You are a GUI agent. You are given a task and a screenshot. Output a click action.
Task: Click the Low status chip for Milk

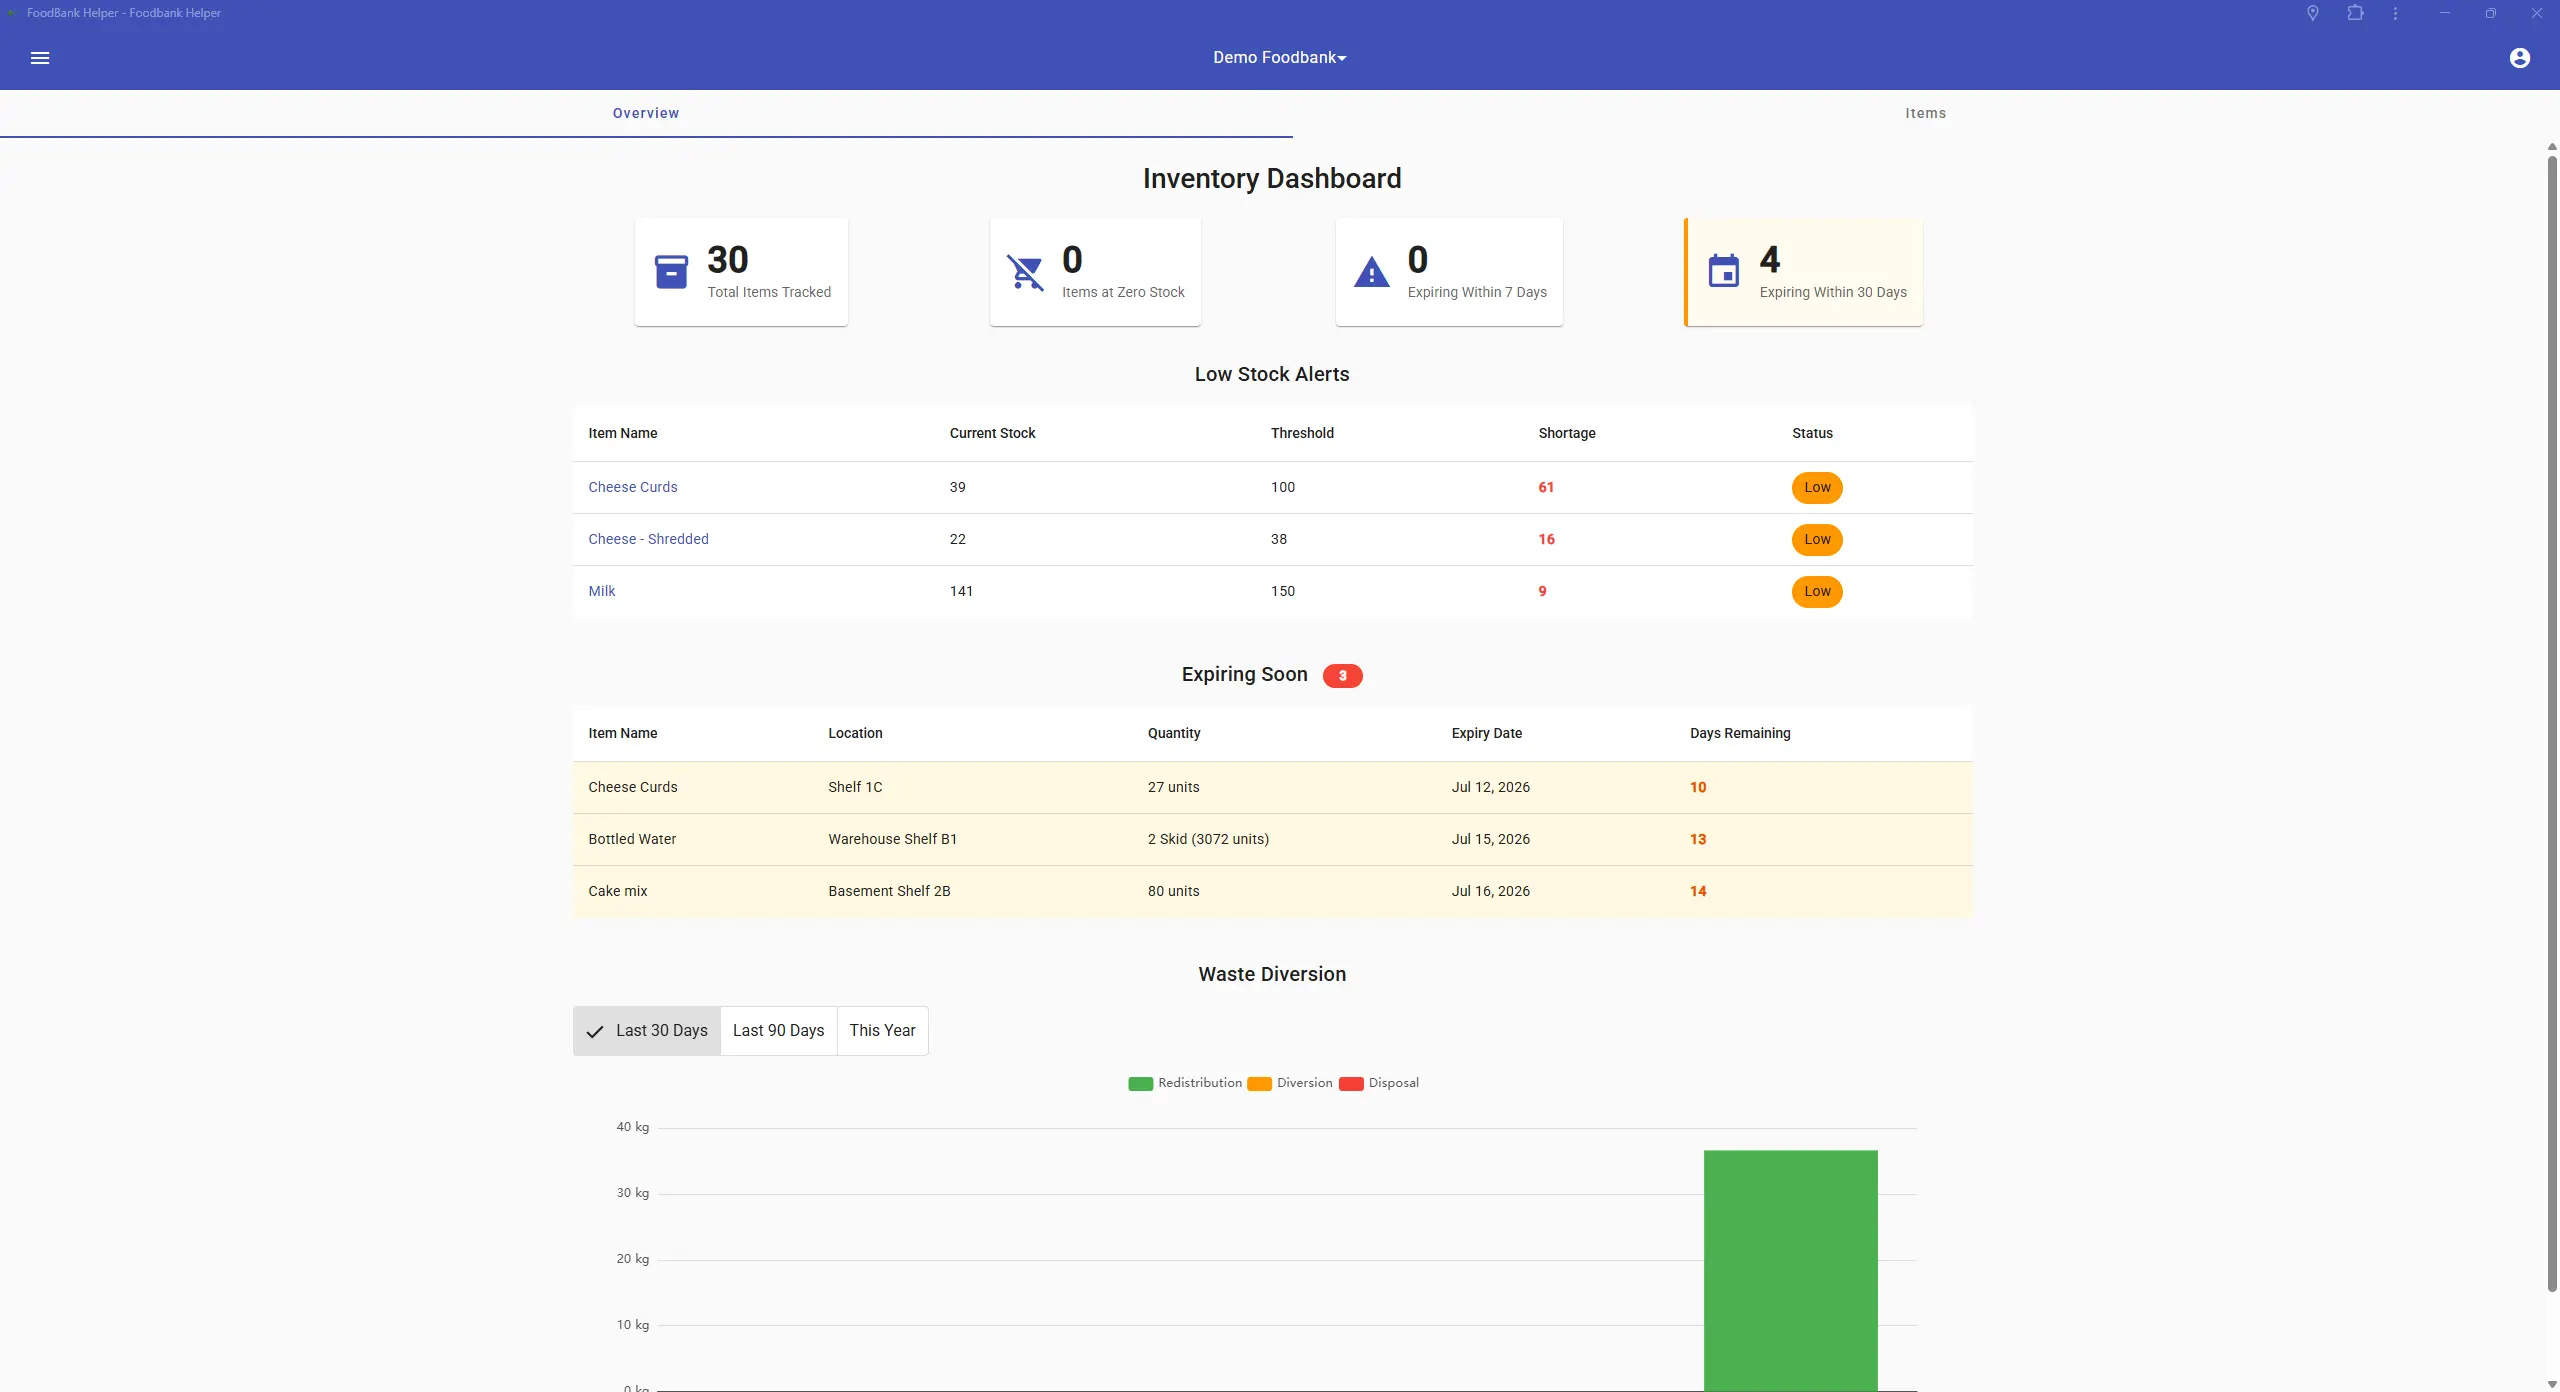pyautogui.click(x=1817, y=592)
